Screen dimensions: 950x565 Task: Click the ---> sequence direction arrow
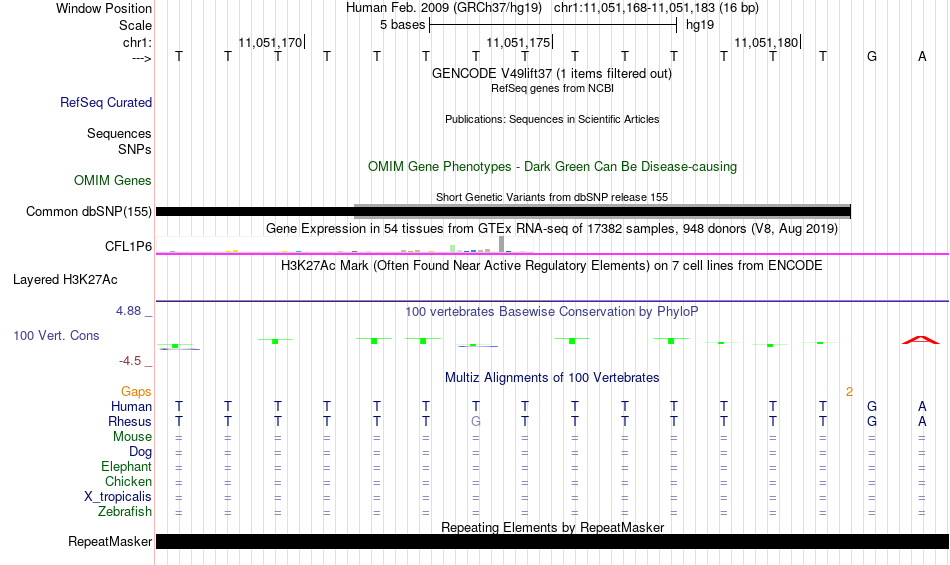pos(142,58)
